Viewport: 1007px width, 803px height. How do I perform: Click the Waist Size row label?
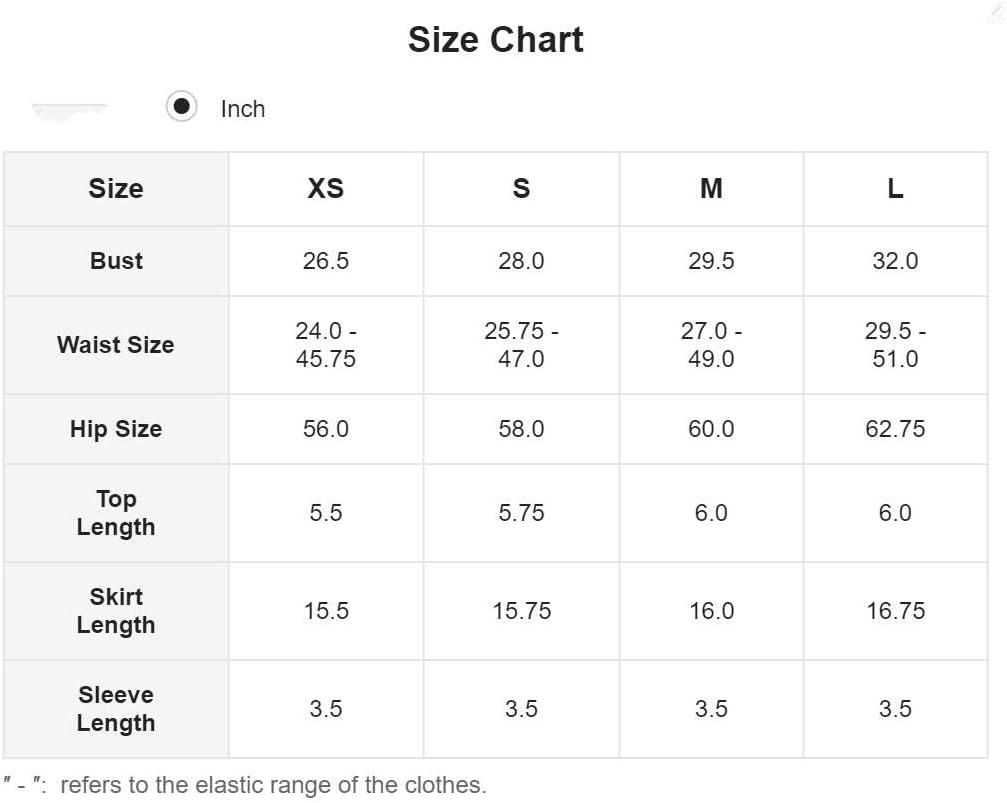click(116, 345)
